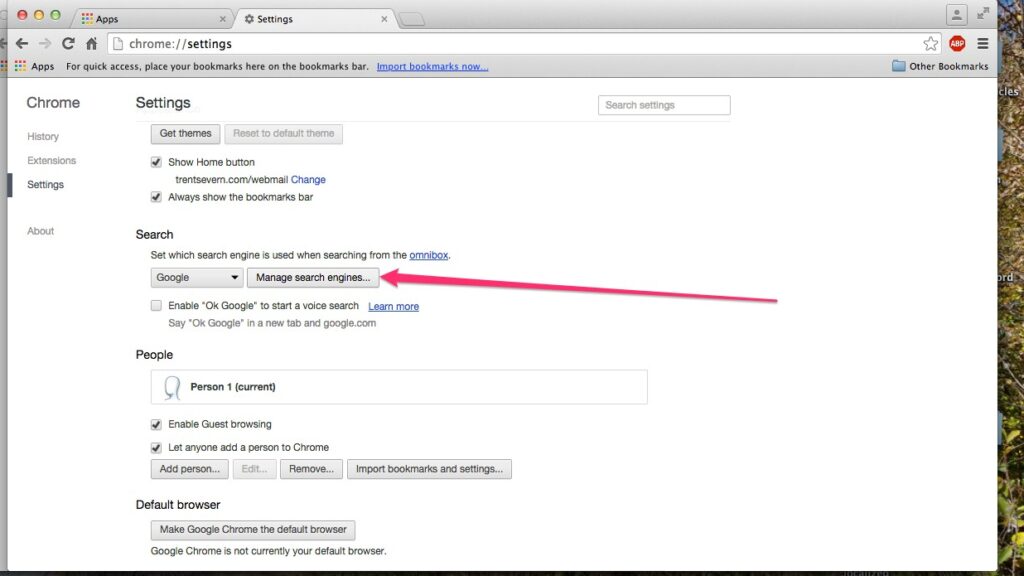Screen dimensions: 1024x576
Task: Enable Ok Google voice search
Action: coord(156,305)
